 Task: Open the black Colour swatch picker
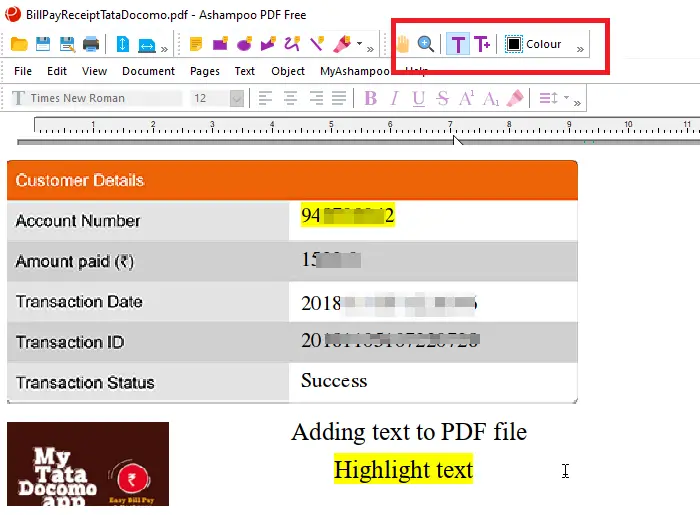tap(514, 44)
